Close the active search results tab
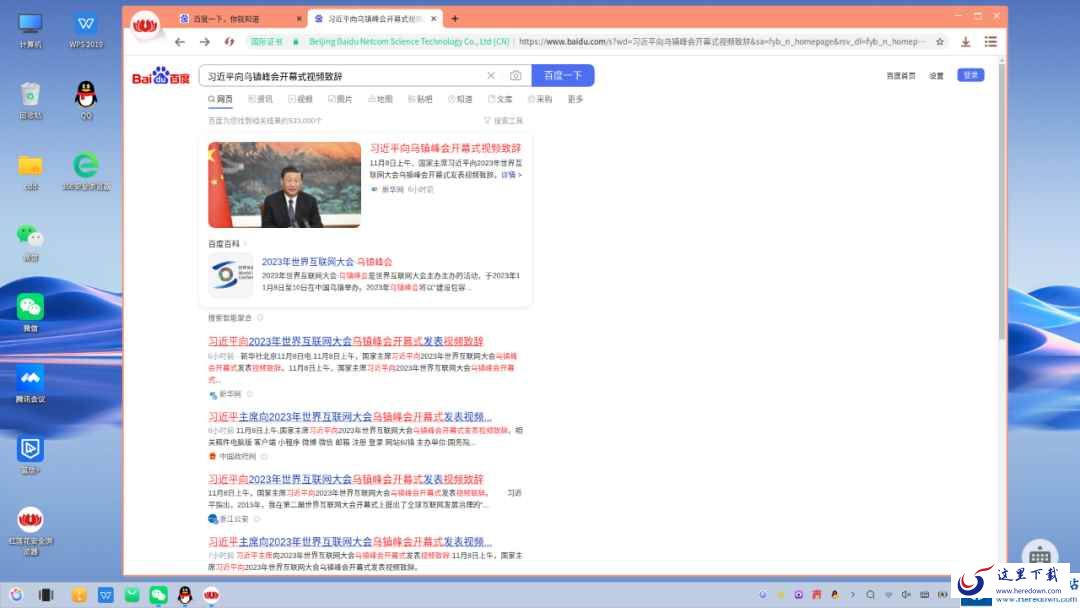Image resolution: width=1080 pixels, height=608 pixels. [x=433, y=19]
